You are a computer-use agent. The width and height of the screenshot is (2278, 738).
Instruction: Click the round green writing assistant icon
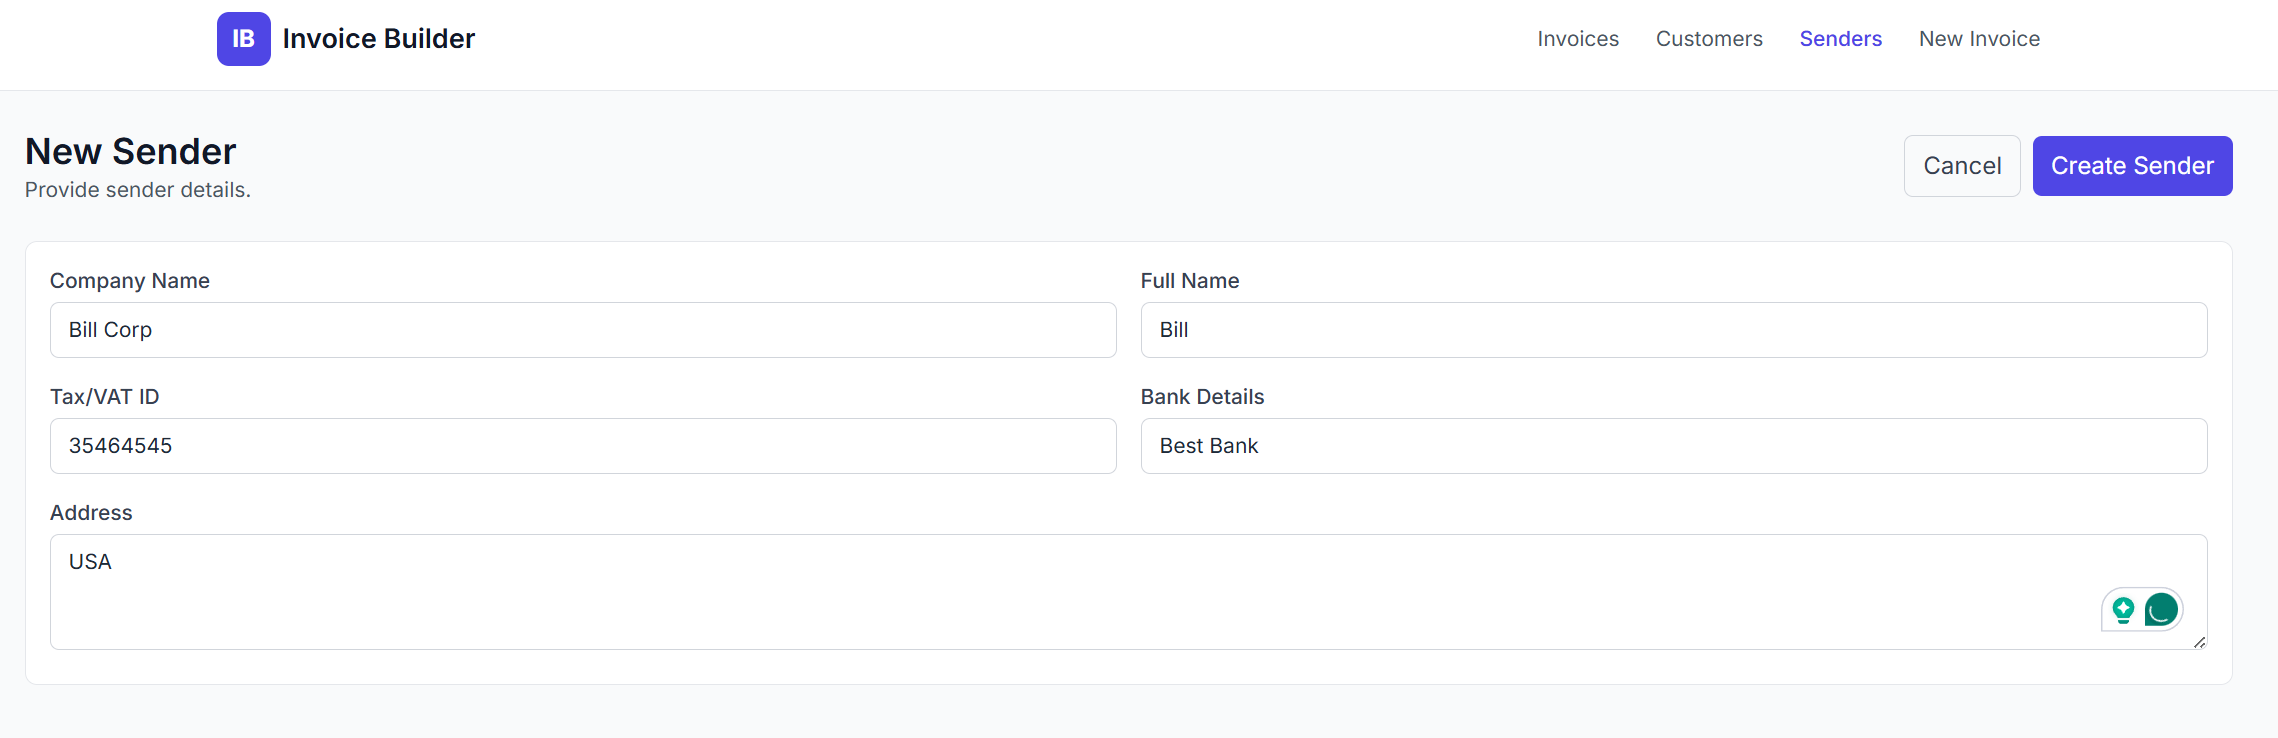tap(2161, 609)
